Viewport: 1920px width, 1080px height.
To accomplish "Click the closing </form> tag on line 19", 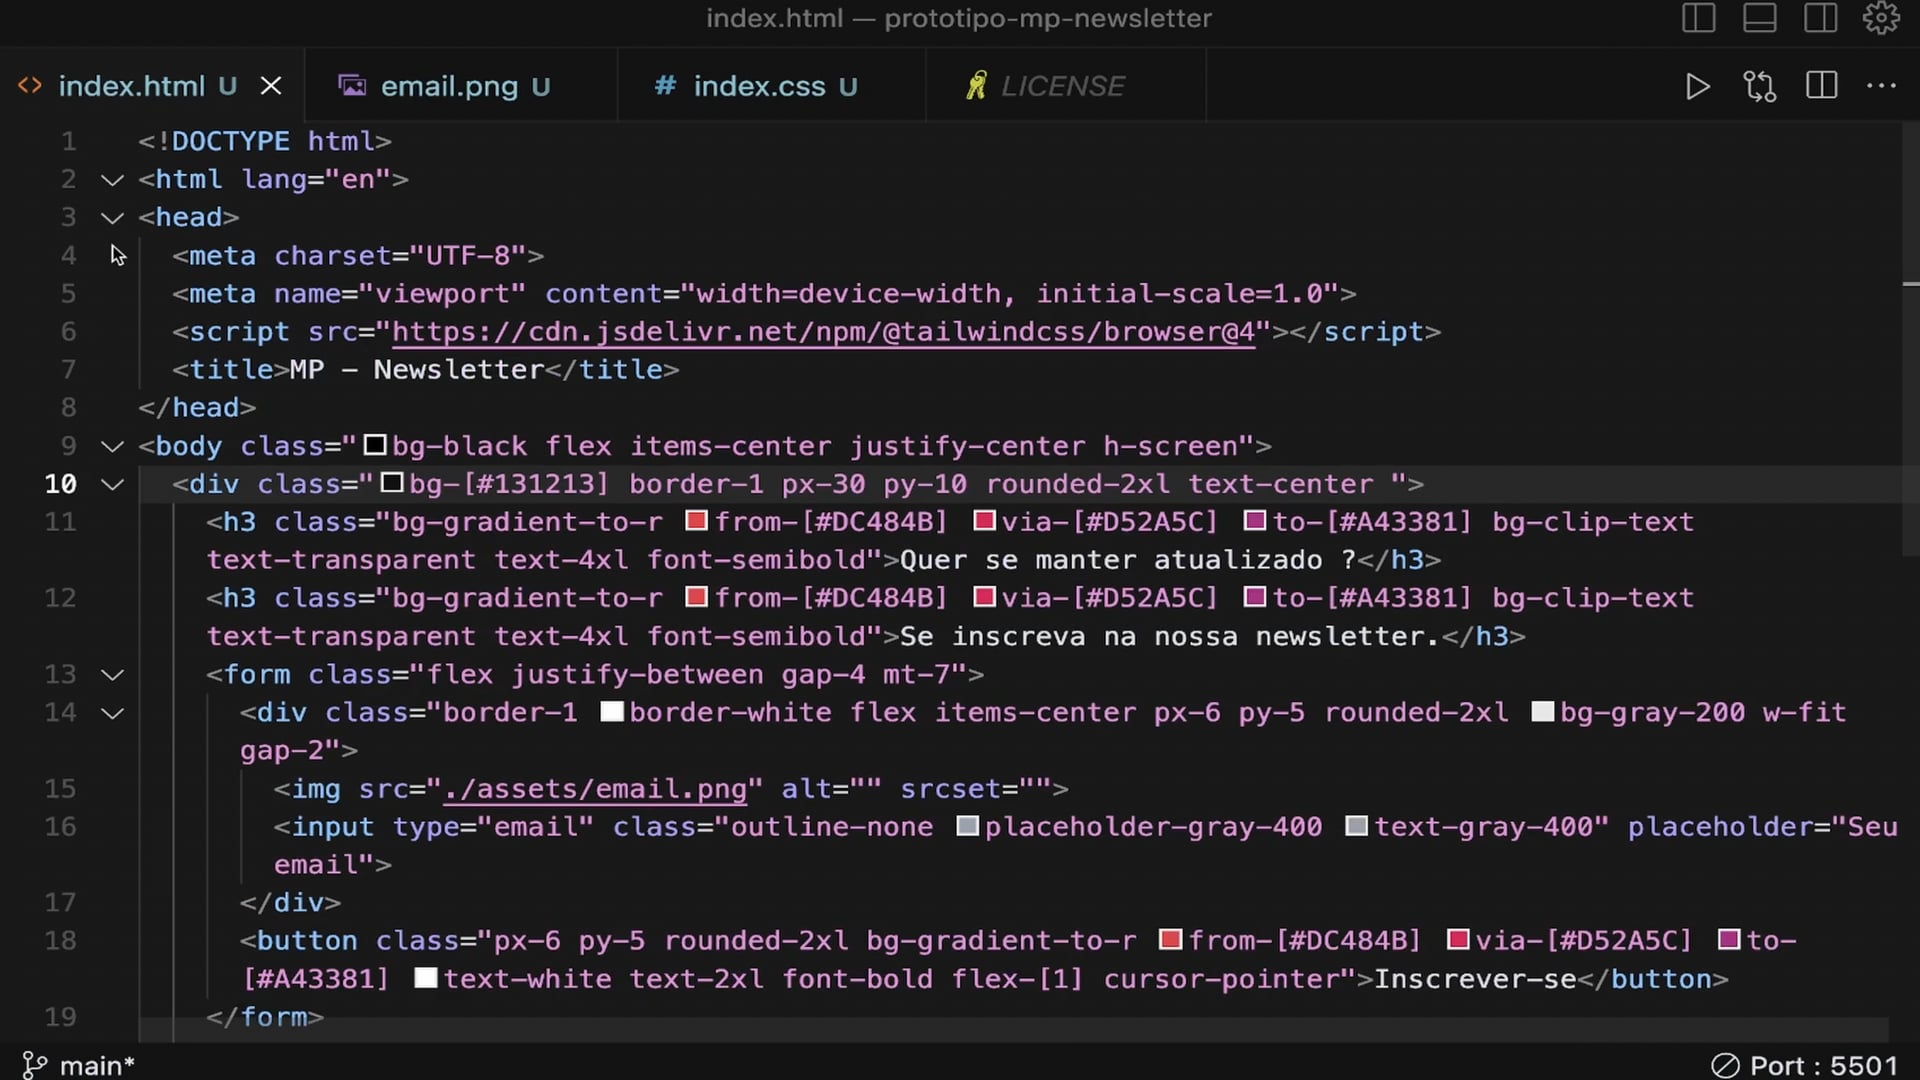I will [x=265, y=1017].
